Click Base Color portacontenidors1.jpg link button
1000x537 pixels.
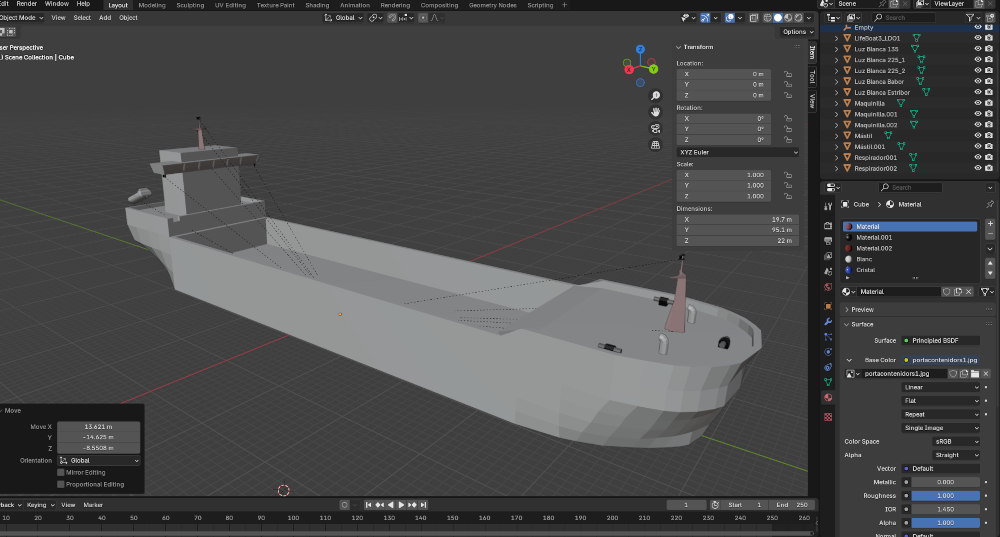click(941, 360)
